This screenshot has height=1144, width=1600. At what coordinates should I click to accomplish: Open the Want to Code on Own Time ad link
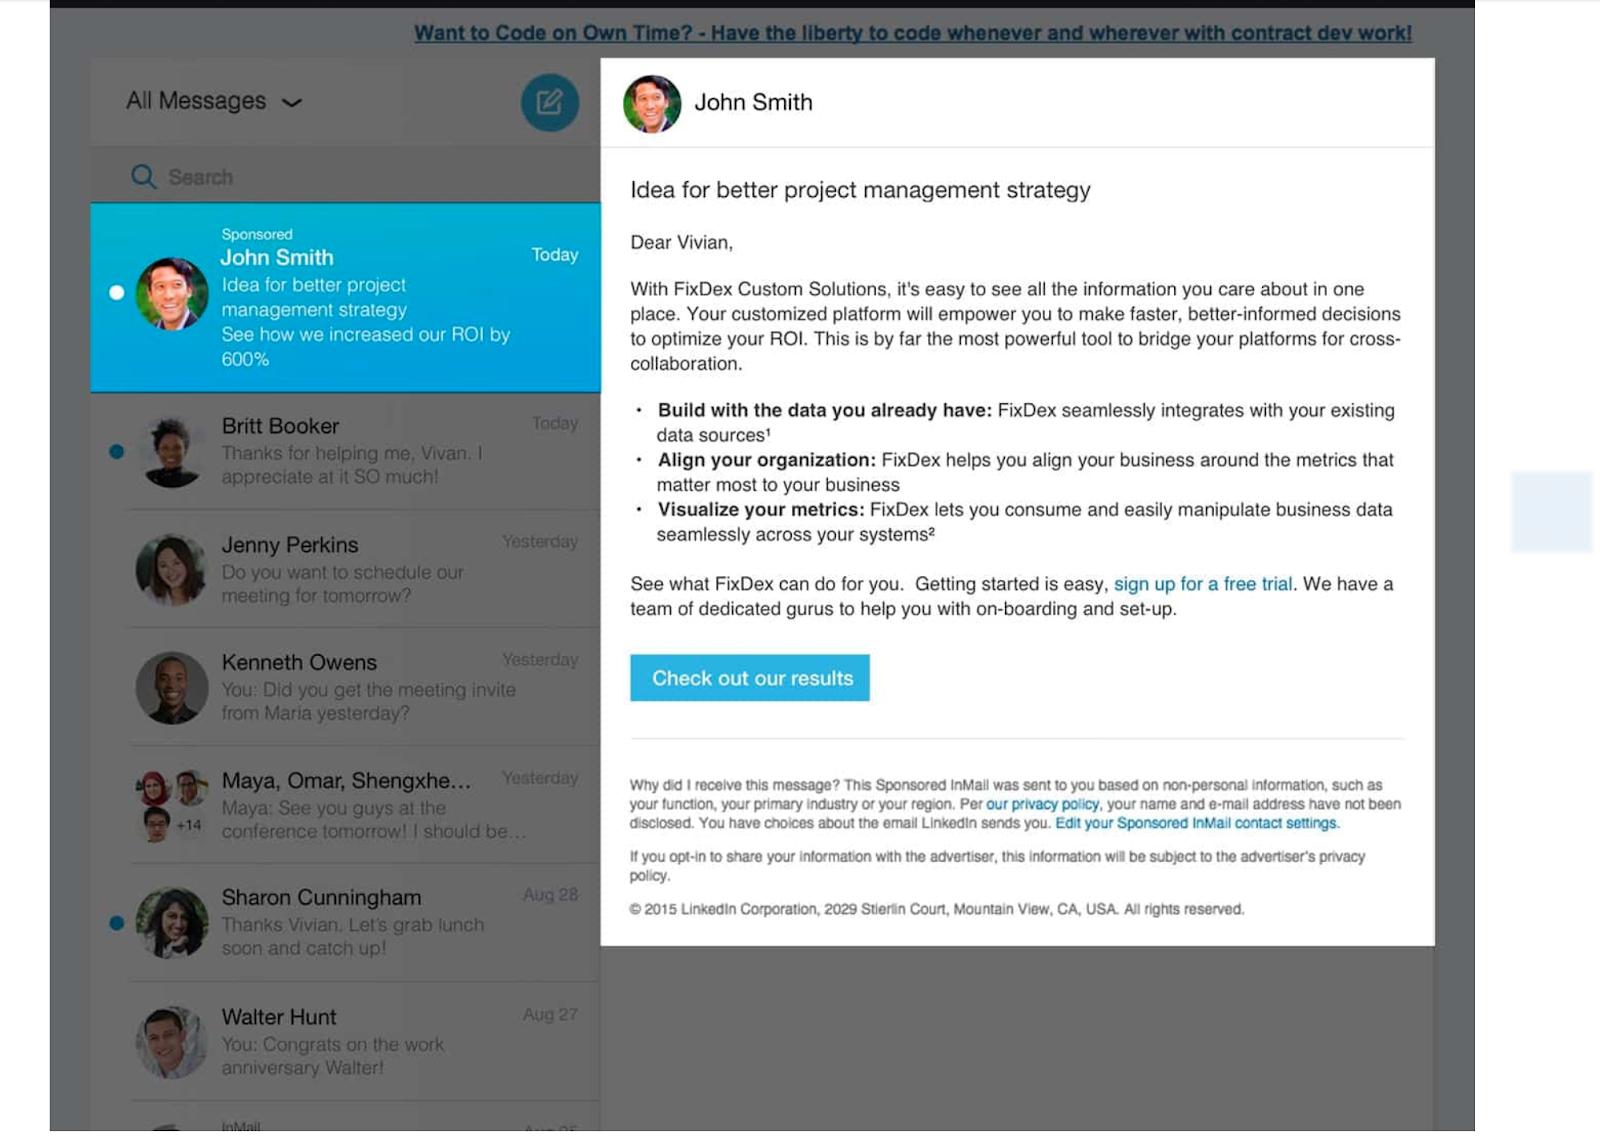pos(912,33)
